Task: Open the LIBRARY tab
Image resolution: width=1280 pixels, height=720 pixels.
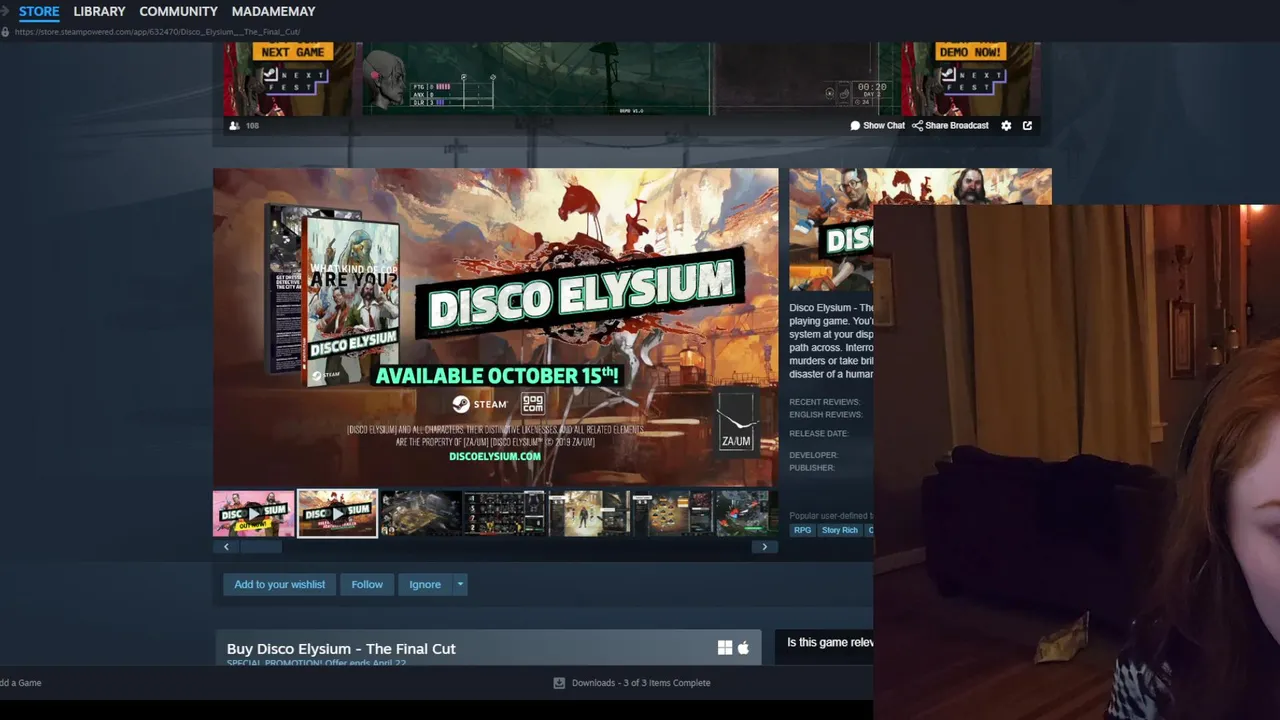Action: click(x=99, y=11)
